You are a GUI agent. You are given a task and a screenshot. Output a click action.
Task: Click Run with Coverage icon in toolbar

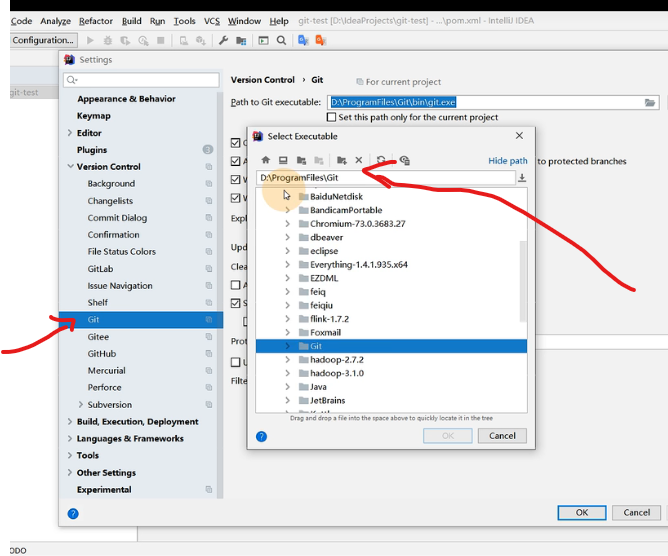[125, 40]
